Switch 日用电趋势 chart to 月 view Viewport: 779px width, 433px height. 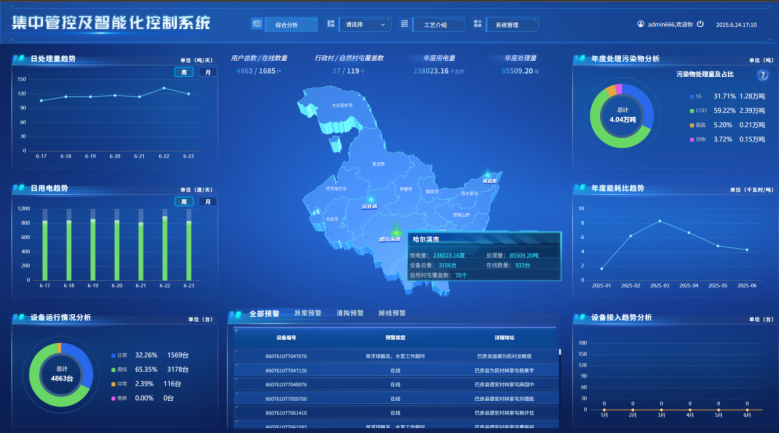click(x=208, y=201)
